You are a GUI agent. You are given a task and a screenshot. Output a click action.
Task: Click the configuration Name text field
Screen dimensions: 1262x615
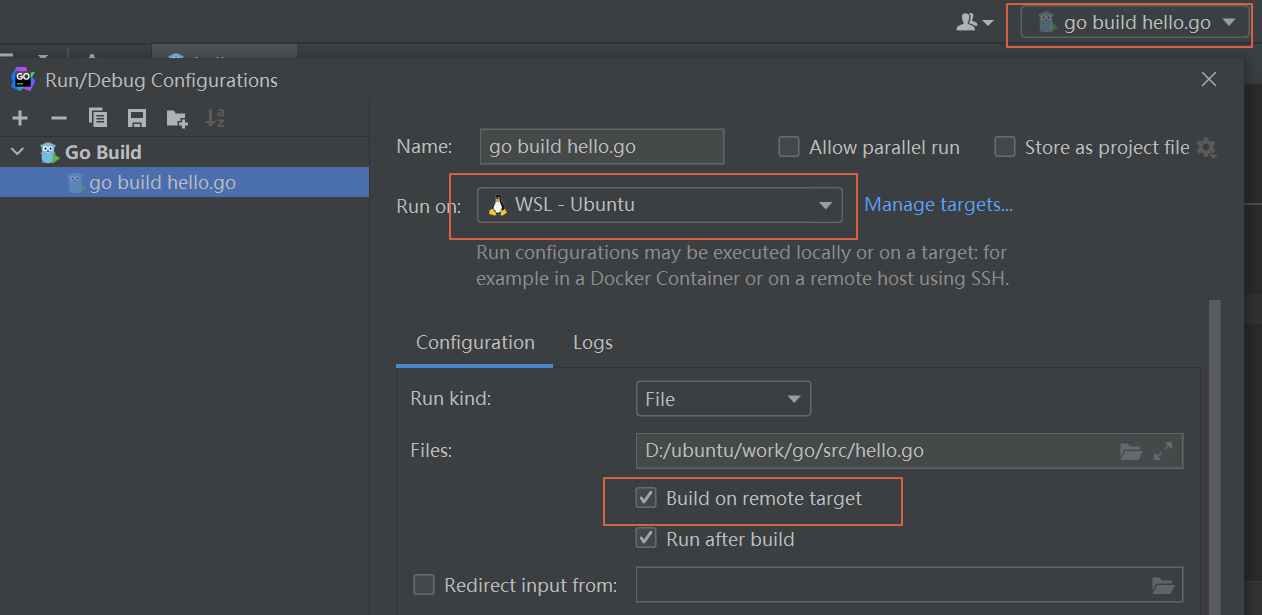tap(601, 148)
